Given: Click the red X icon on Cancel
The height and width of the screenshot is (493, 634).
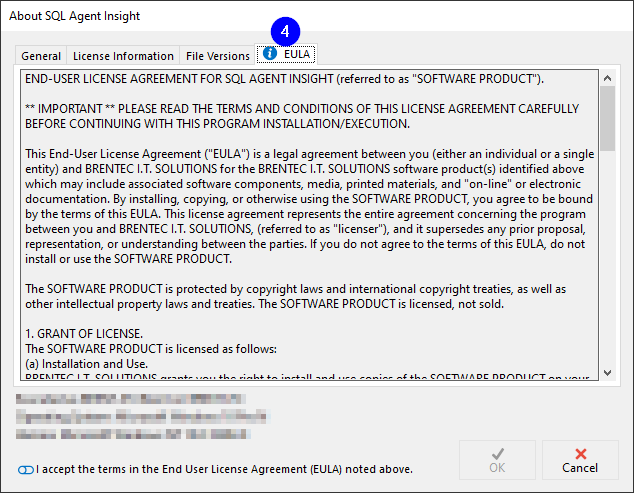Looking at the screenshot, I should (581, 454).
